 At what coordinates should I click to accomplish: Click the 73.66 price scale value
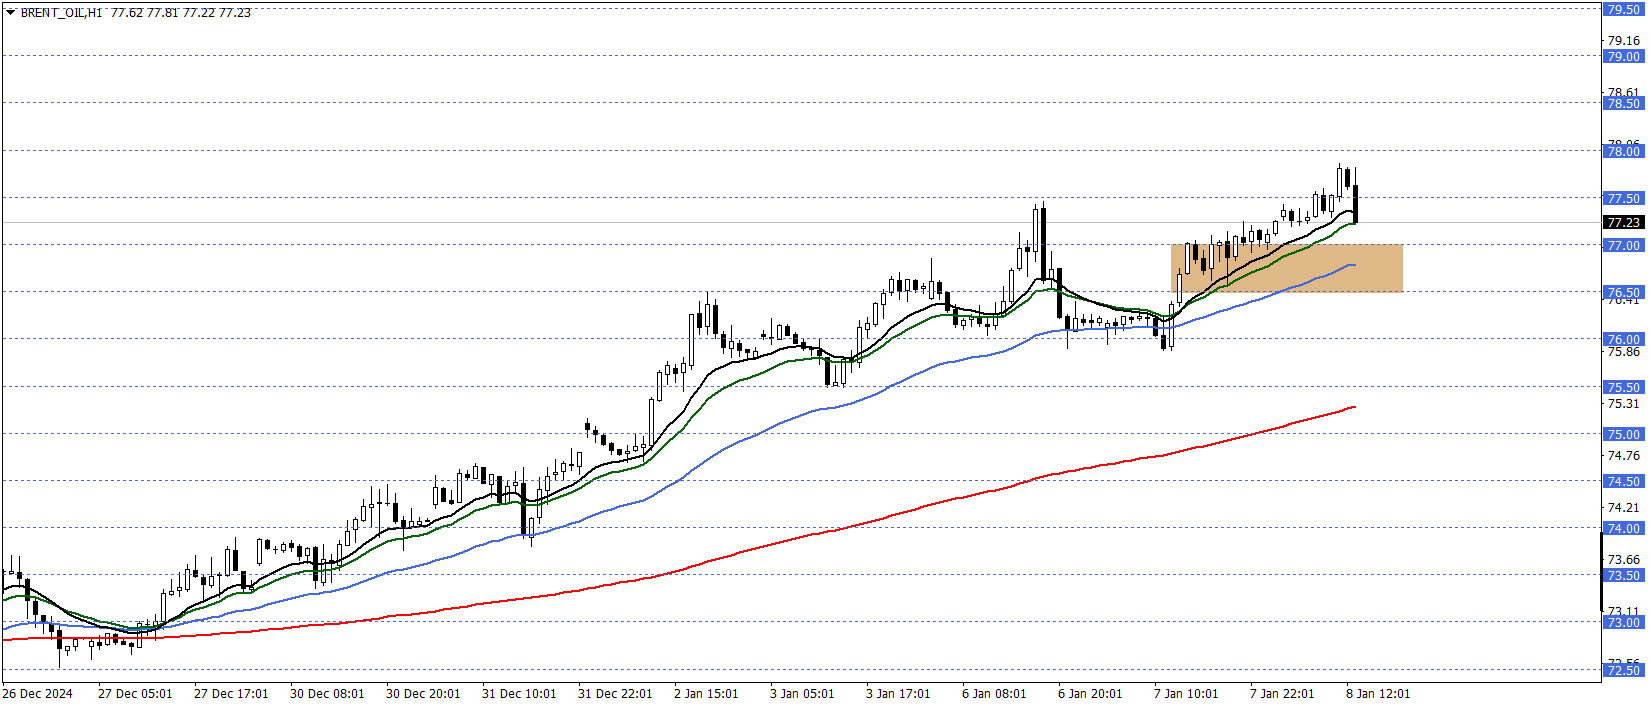pyautogui.click(x=1623, y=560)
